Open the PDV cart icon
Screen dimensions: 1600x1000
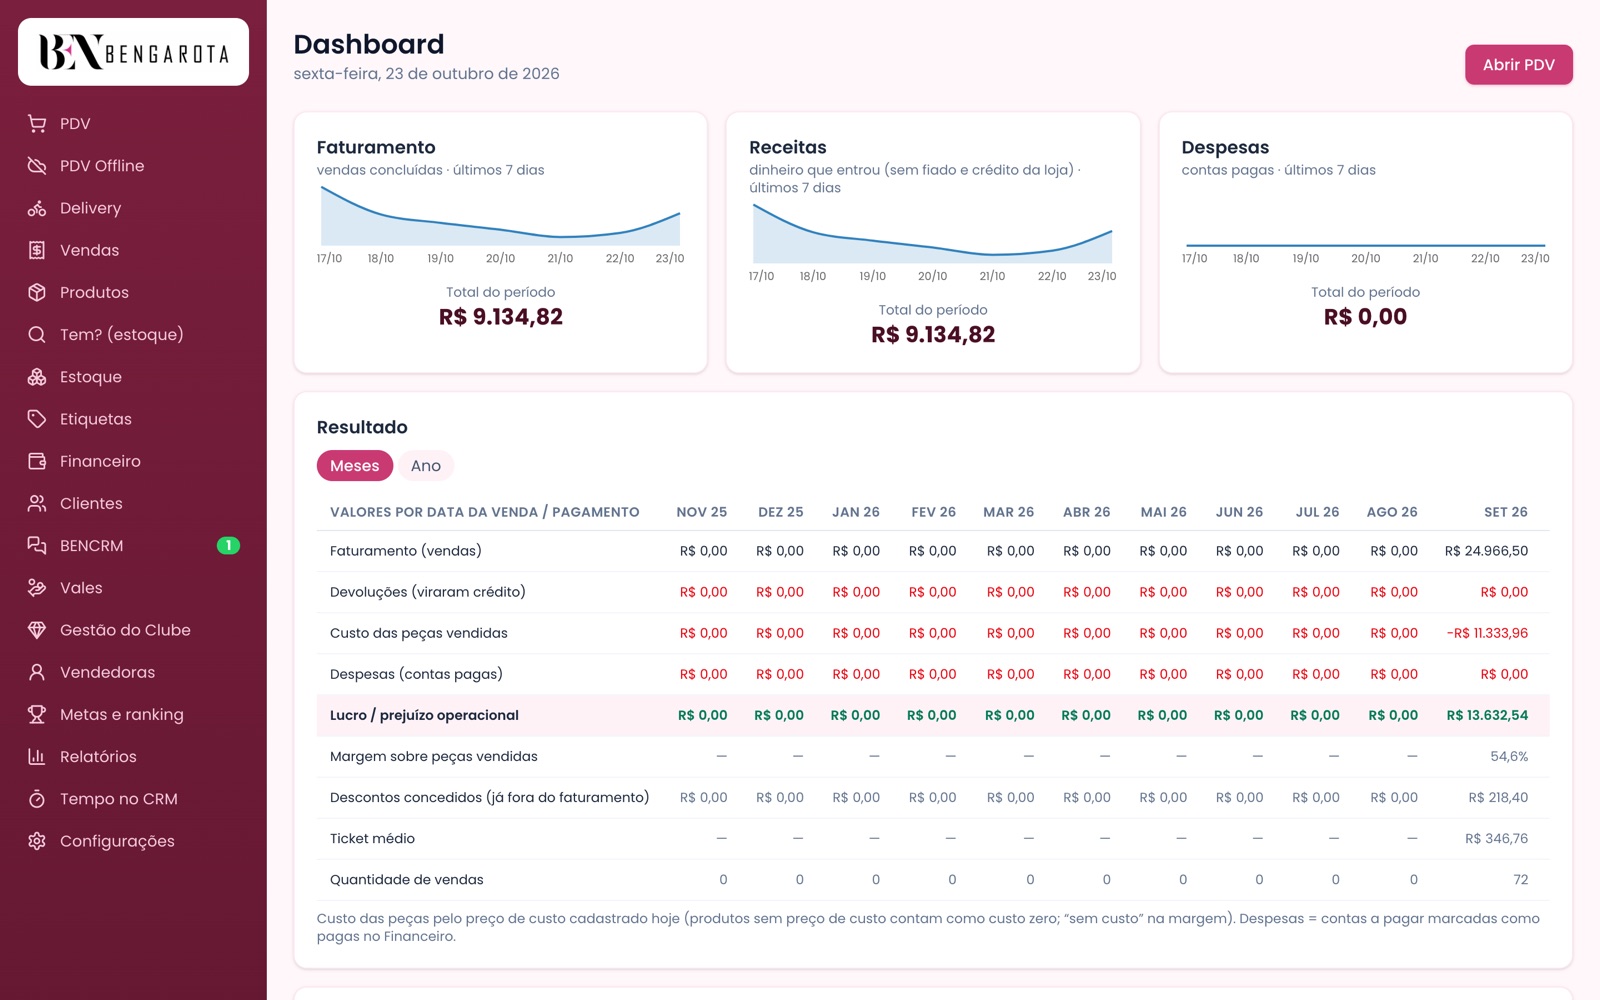tap(37, 124)
